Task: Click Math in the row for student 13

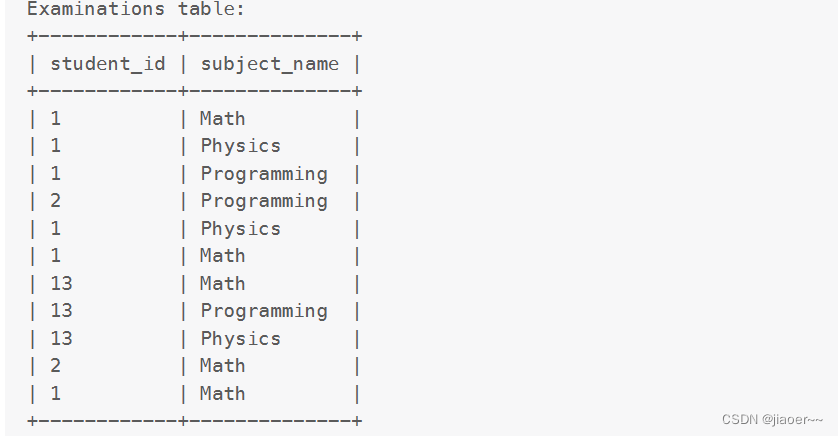Action: tap(223, 284)
